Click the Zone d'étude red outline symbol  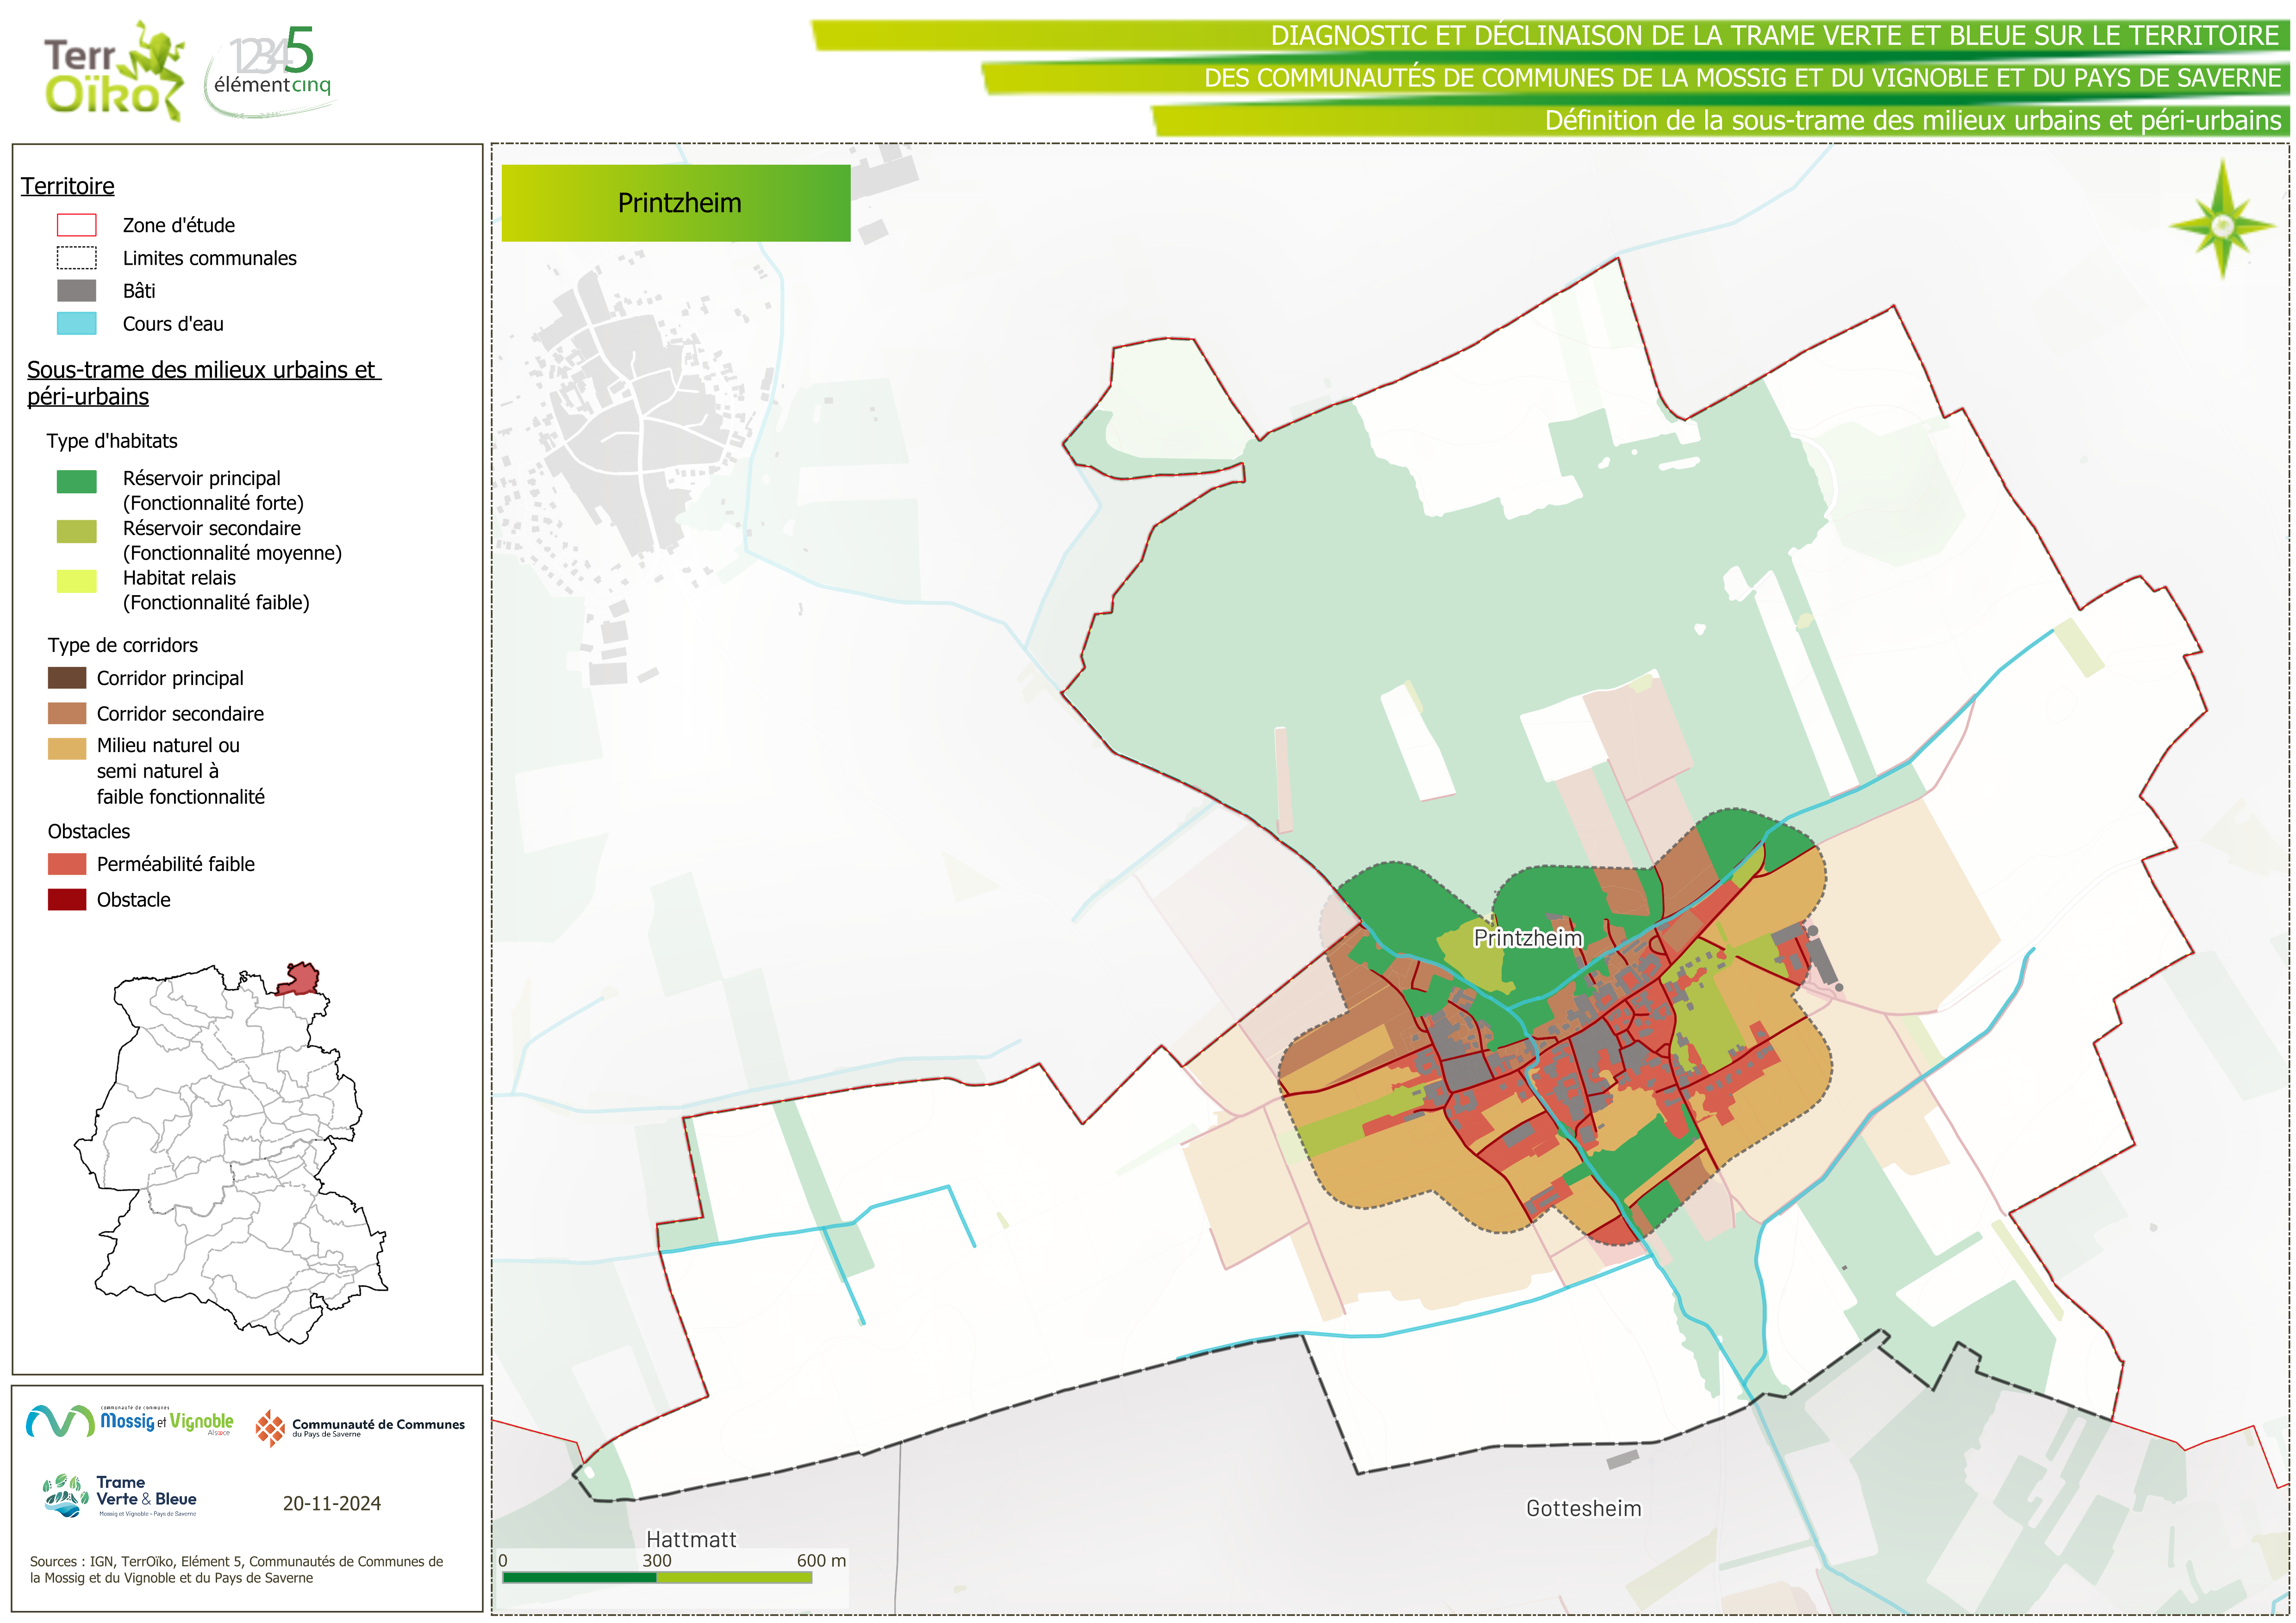click(x=76, y=225)
